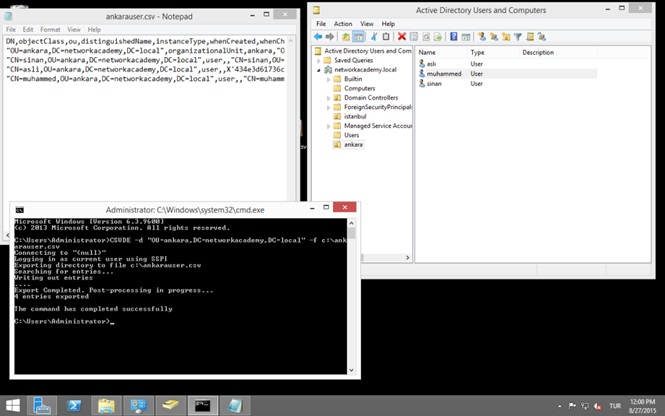Click the Cut scissors icon
Screen dimensions: 665x416
(x=374, y=37)
